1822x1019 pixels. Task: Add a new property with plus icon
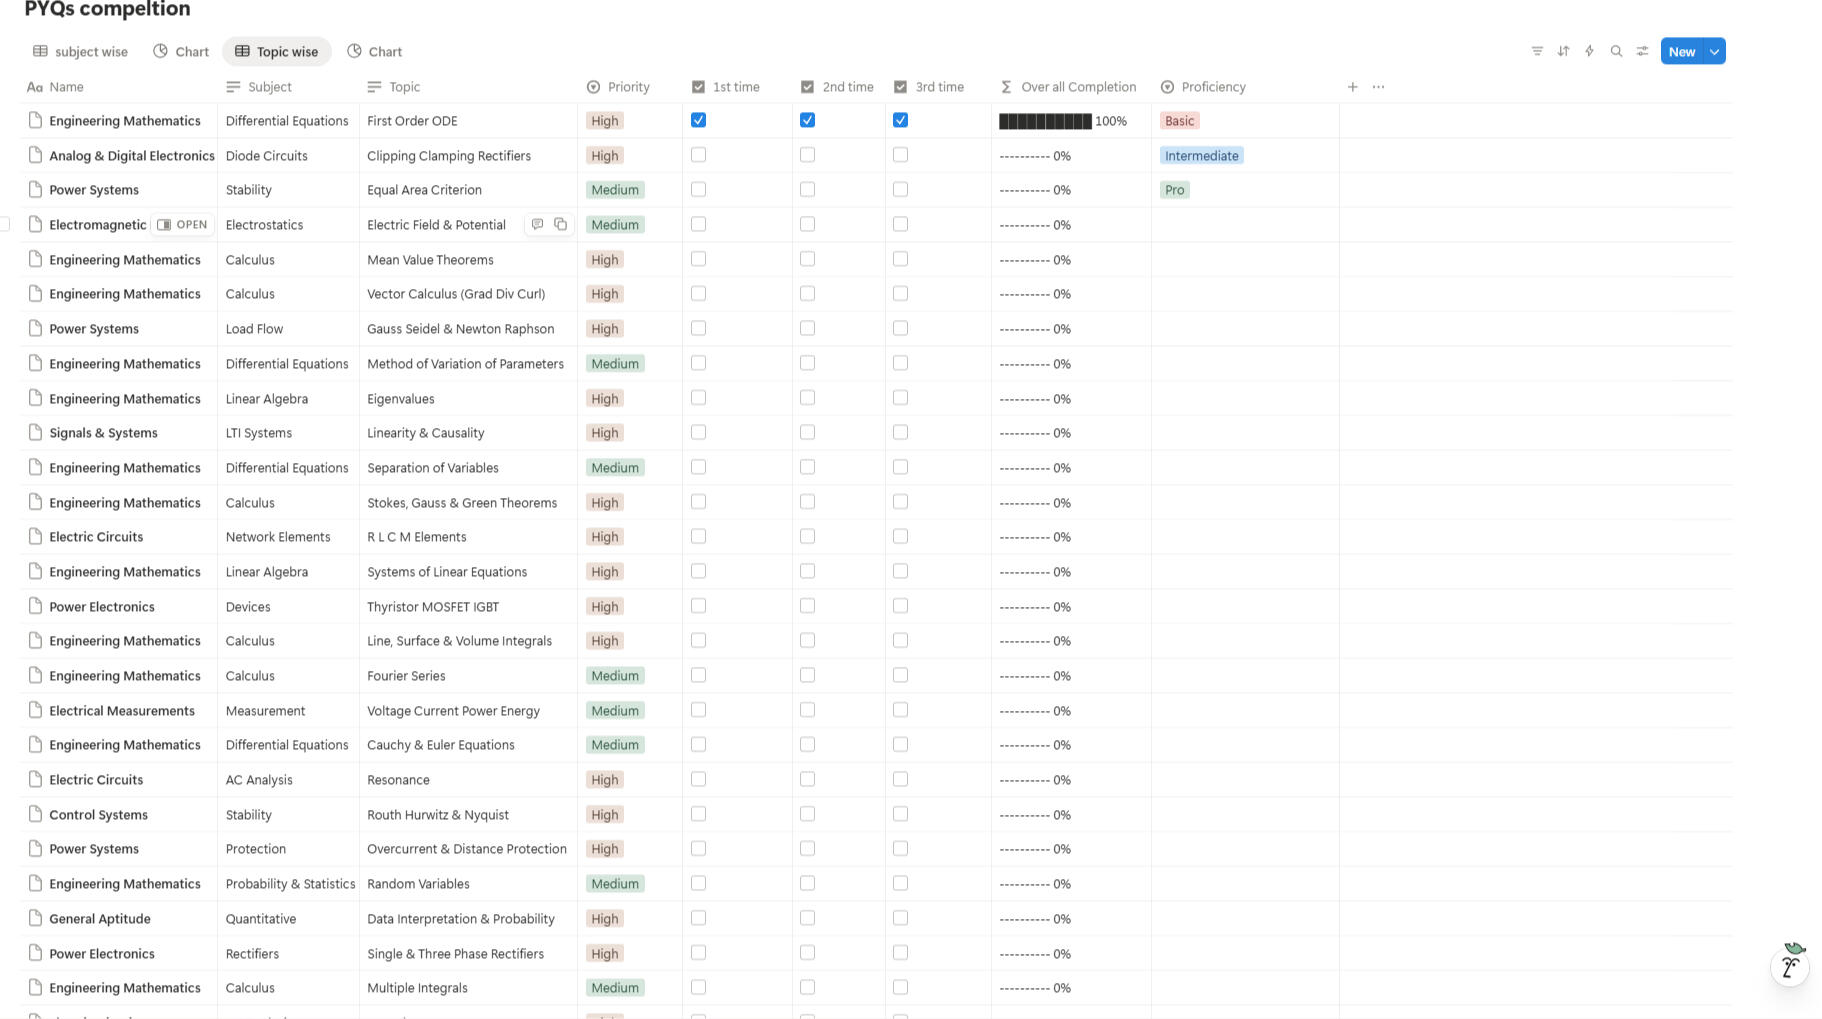point(1352,87)
